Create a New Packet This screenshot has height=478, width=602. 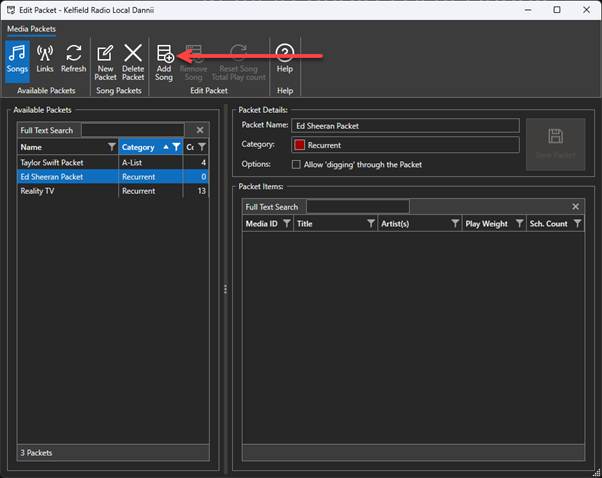coord(105,62)
